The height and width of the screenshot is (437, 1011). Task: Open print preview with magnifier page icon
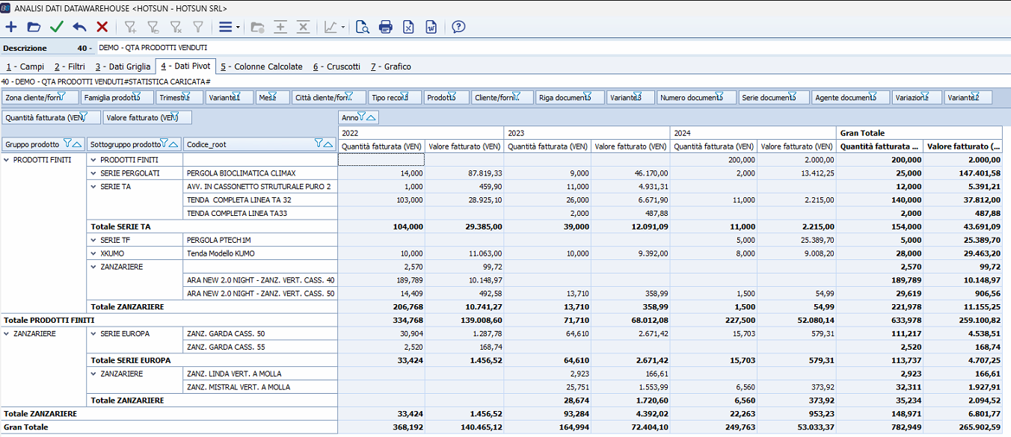point(362,27)
